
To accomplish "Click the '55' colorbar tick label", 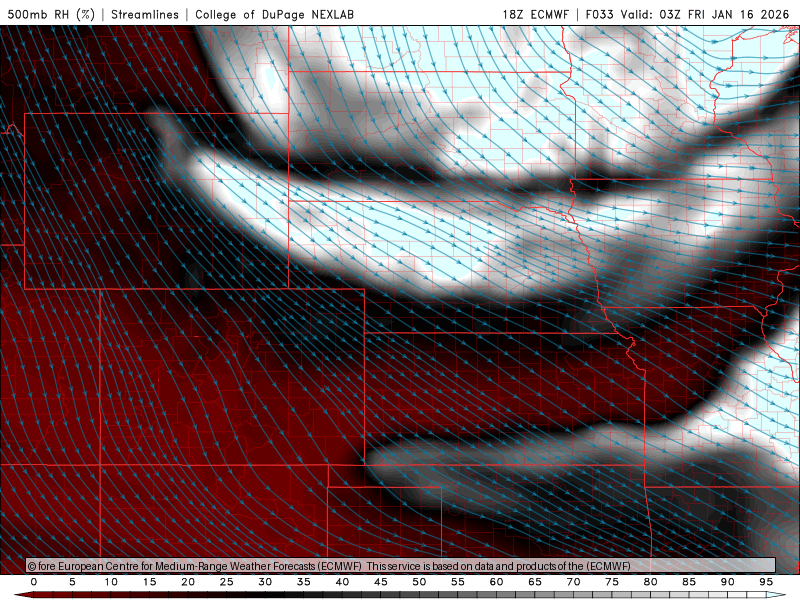I will coord(458,582).
